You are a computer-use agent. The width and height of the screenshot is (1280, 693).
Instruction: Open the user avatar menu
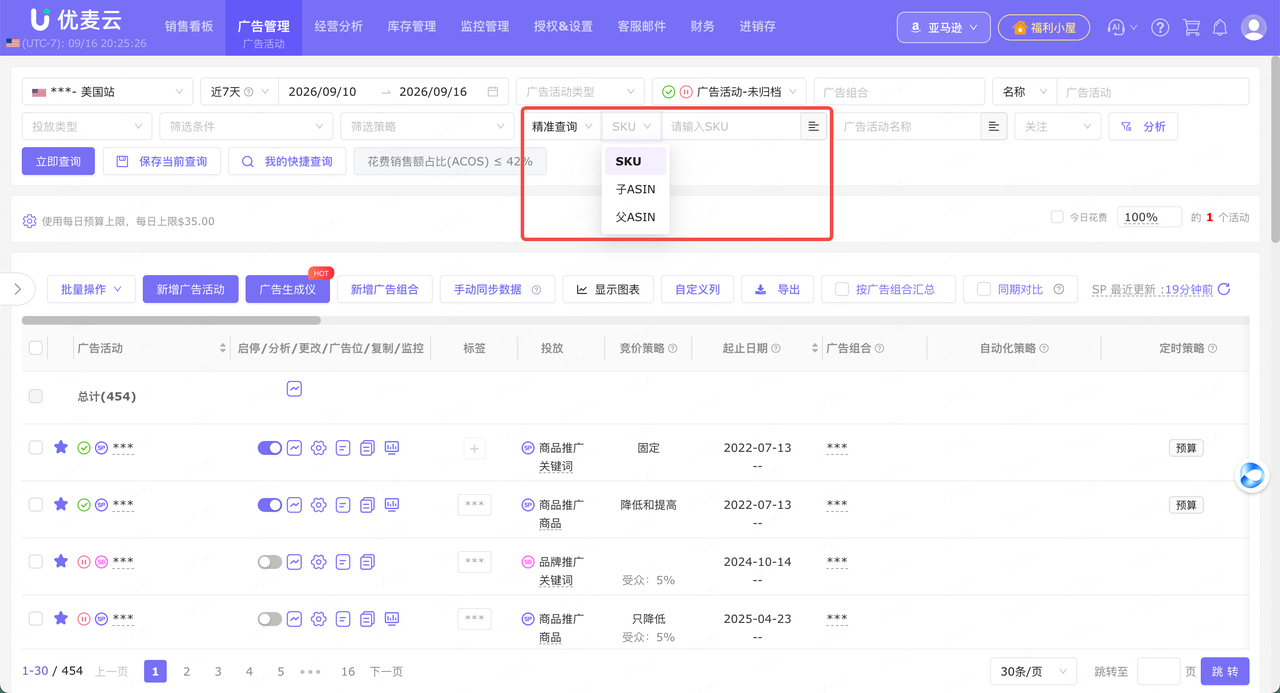tap(1253, 28)
